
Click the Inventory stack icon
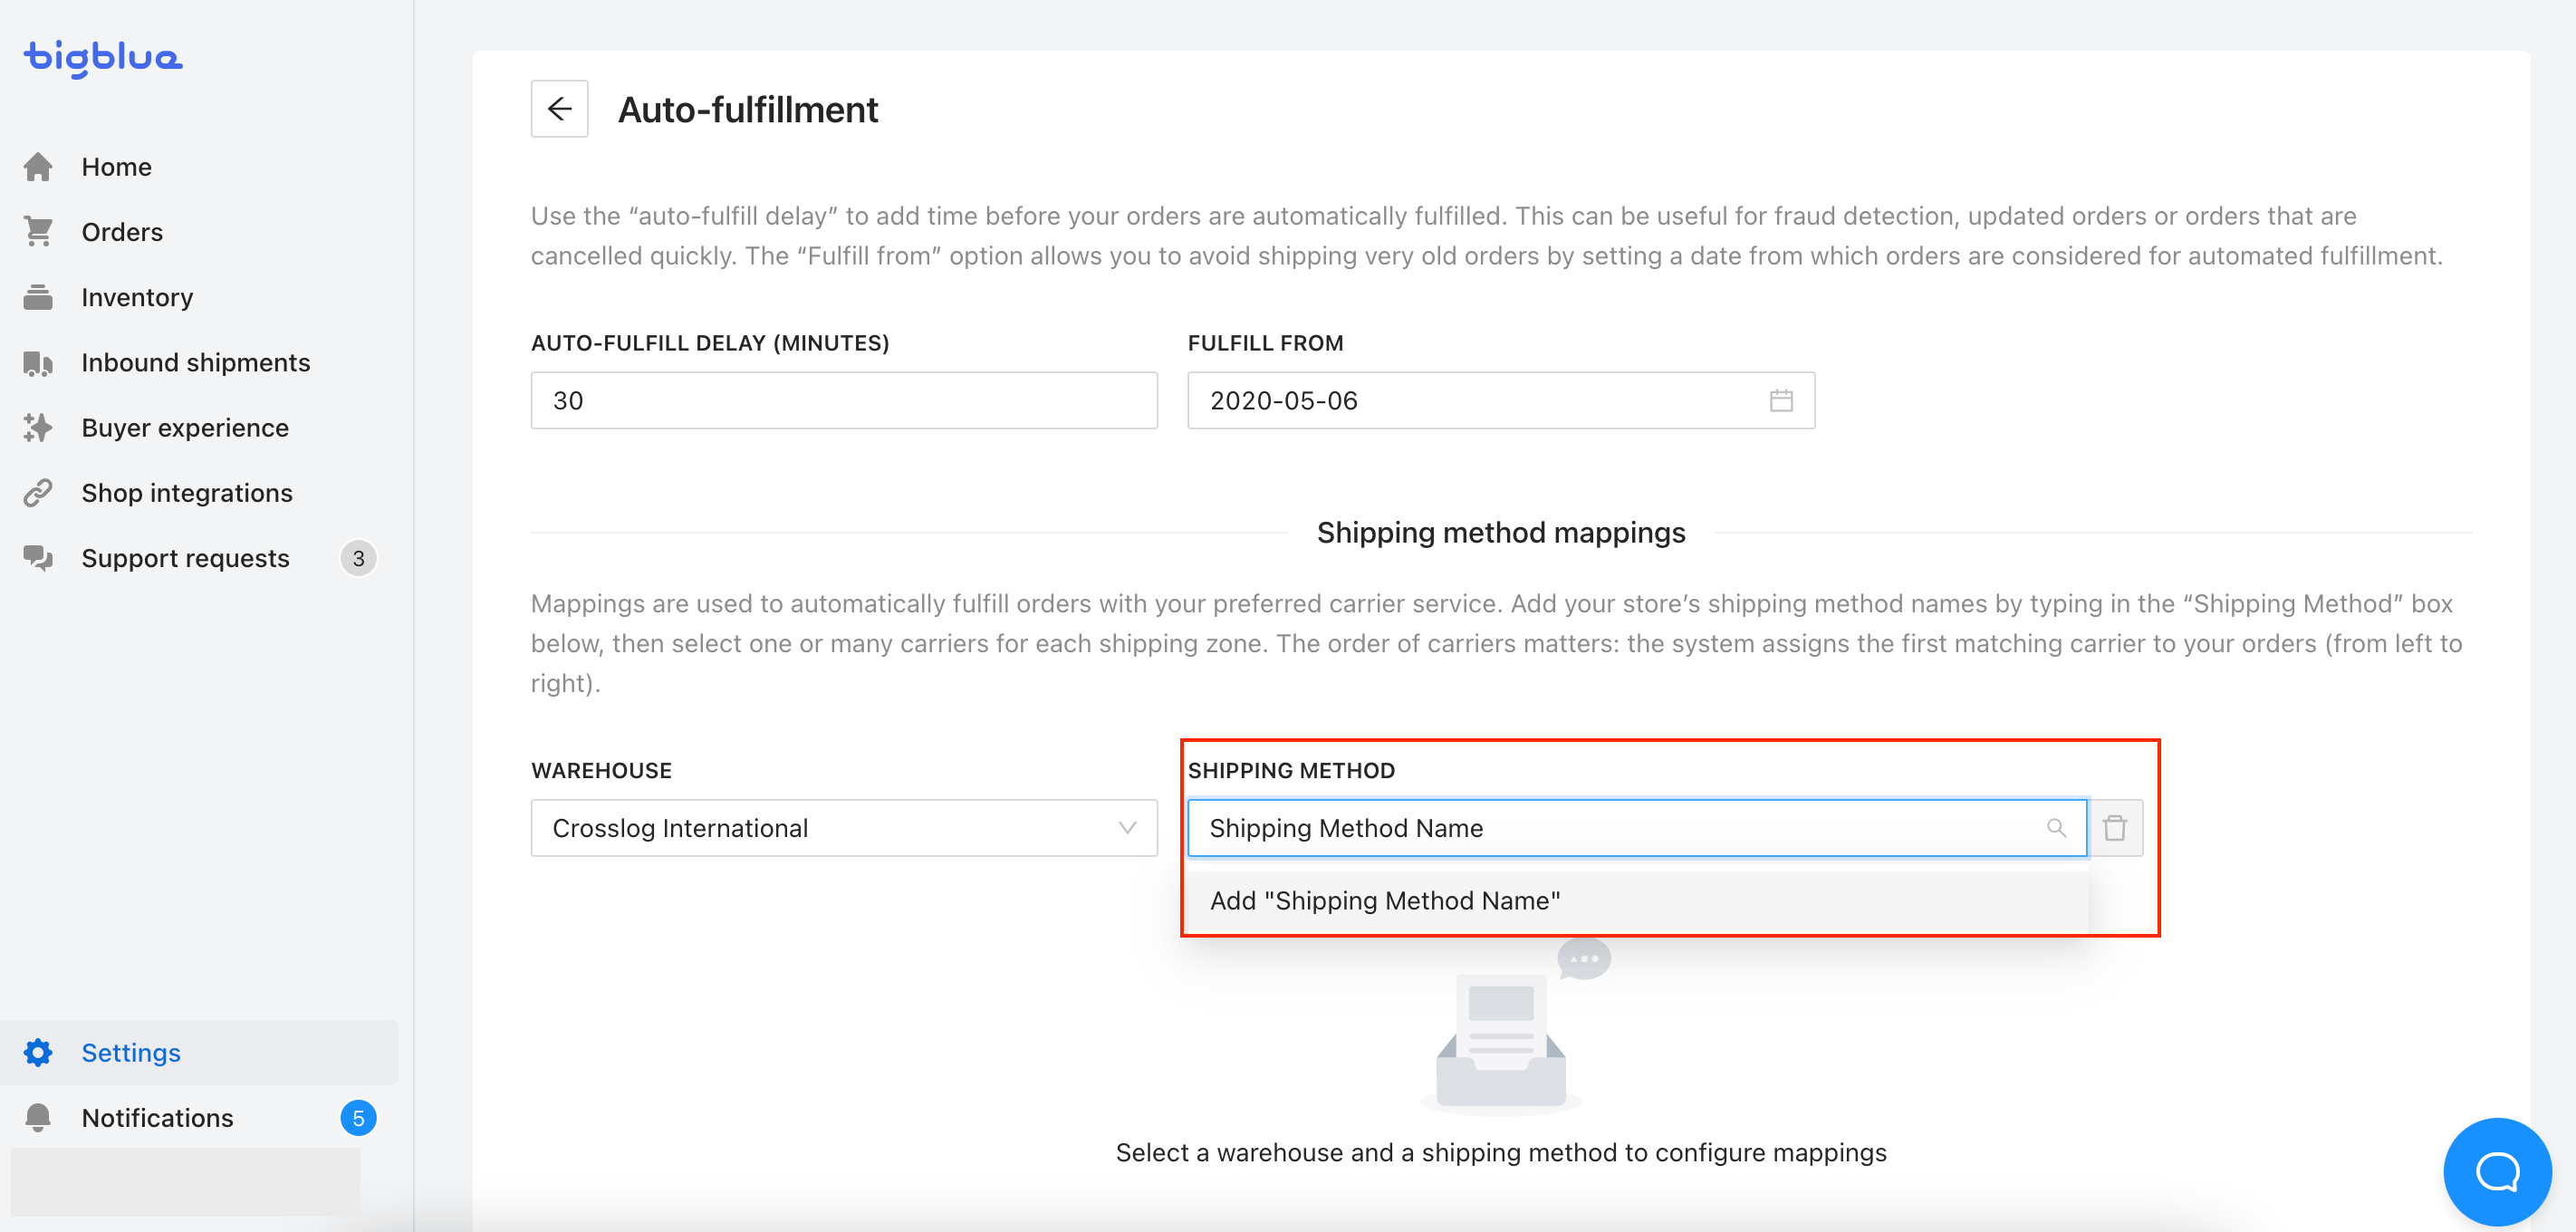pyautogui.click(x=38, y=297)
